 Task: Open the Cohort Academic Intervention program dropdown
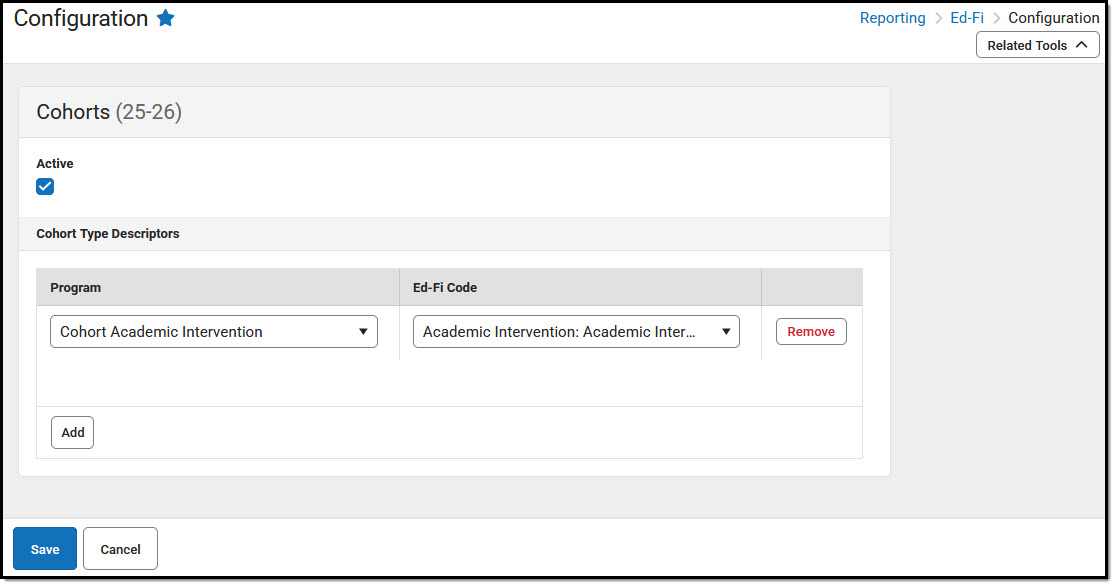pyautogui.click(x=213, y=331)
